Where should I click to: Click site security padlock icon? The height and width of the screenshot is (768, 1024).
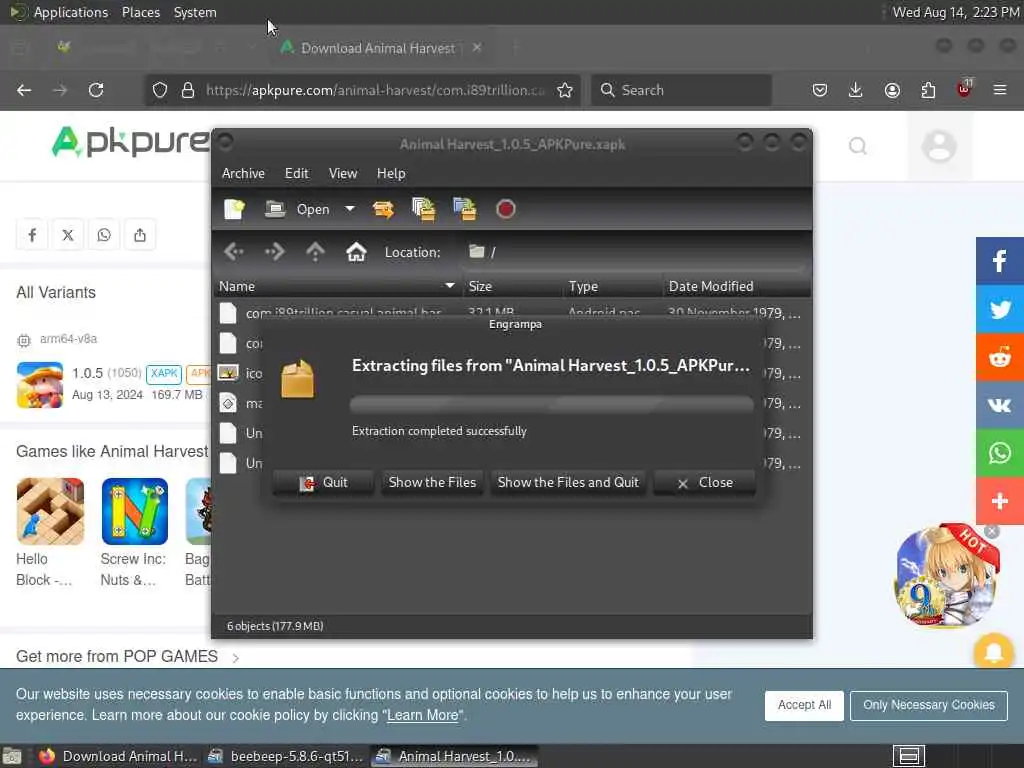click(x=188, y=90)
